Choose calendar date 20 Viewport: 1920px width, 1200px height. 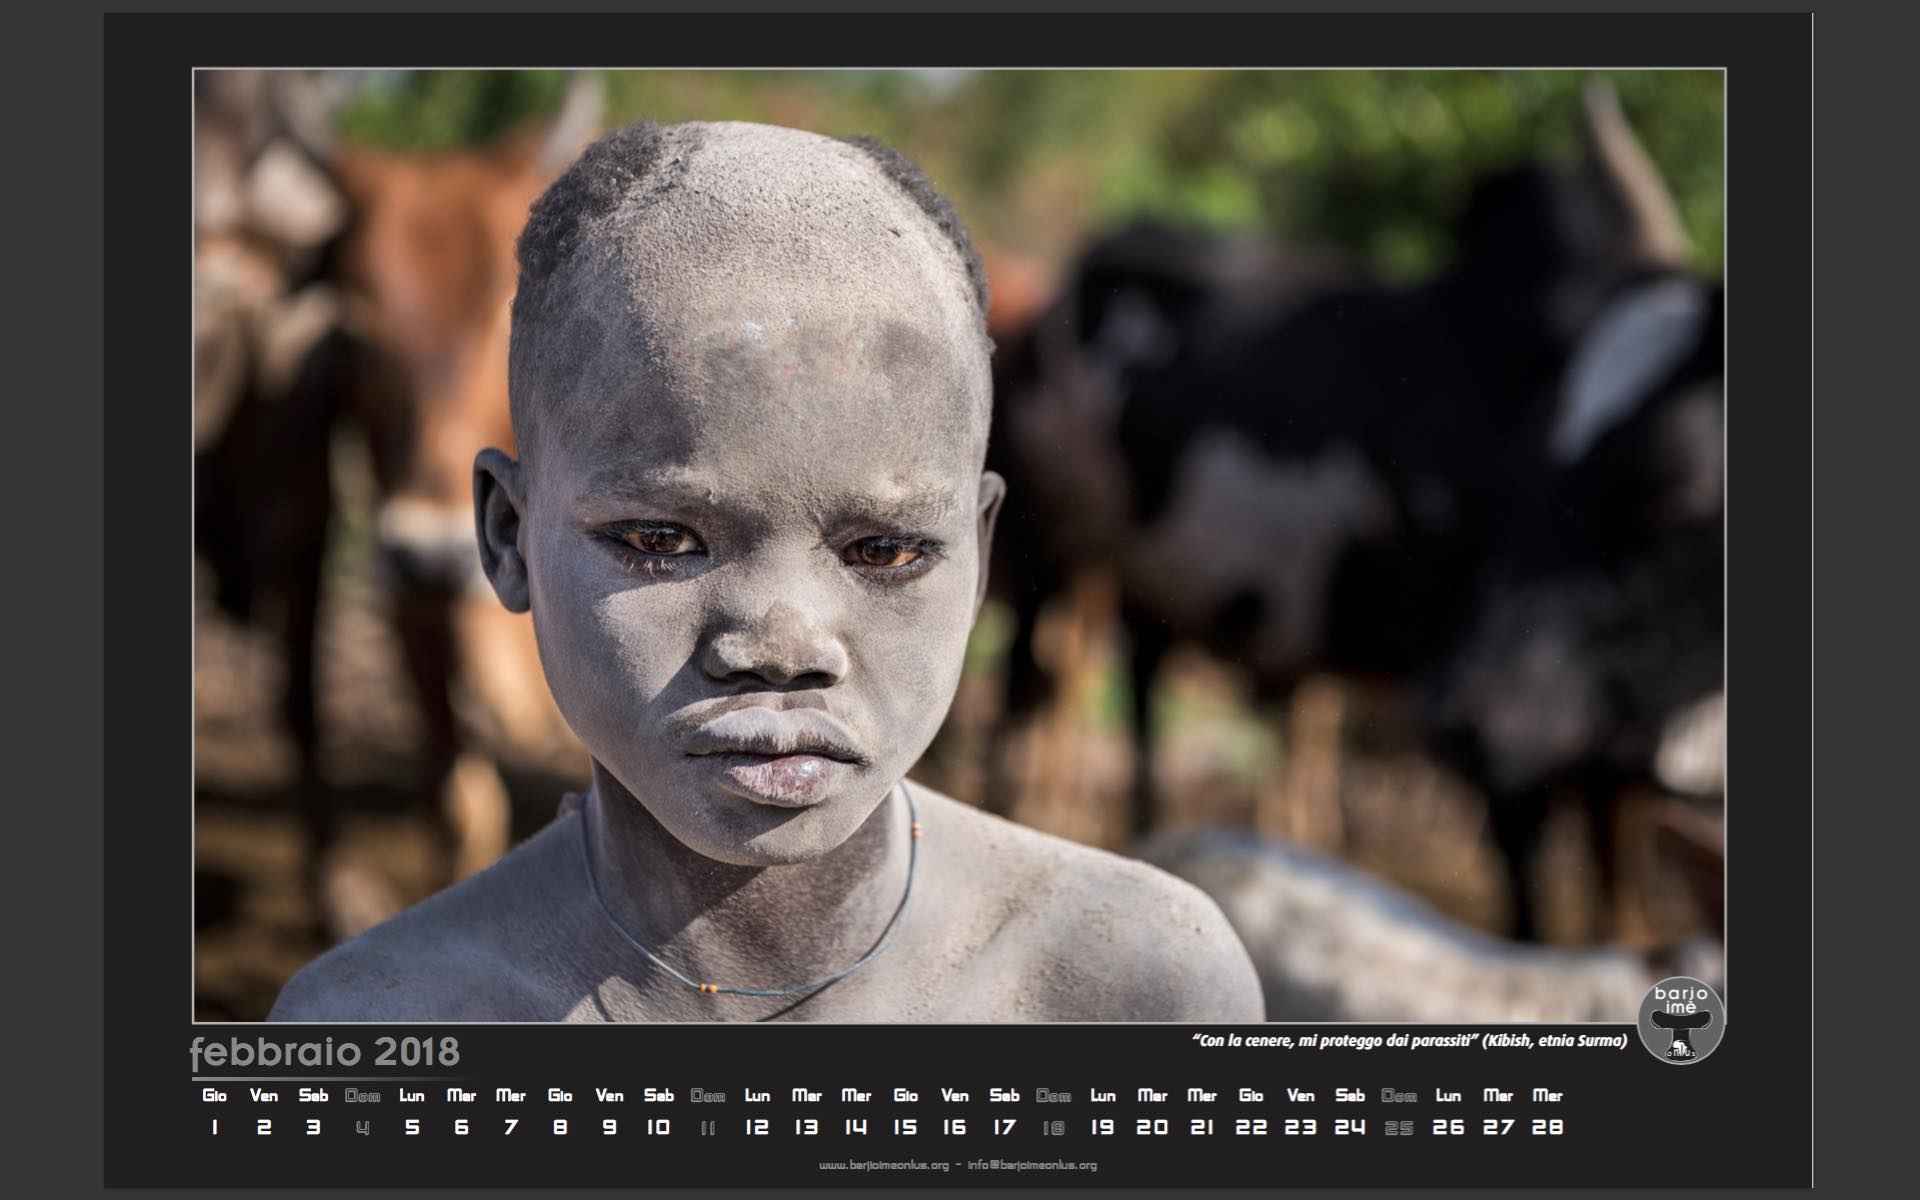point(1152,1127)
